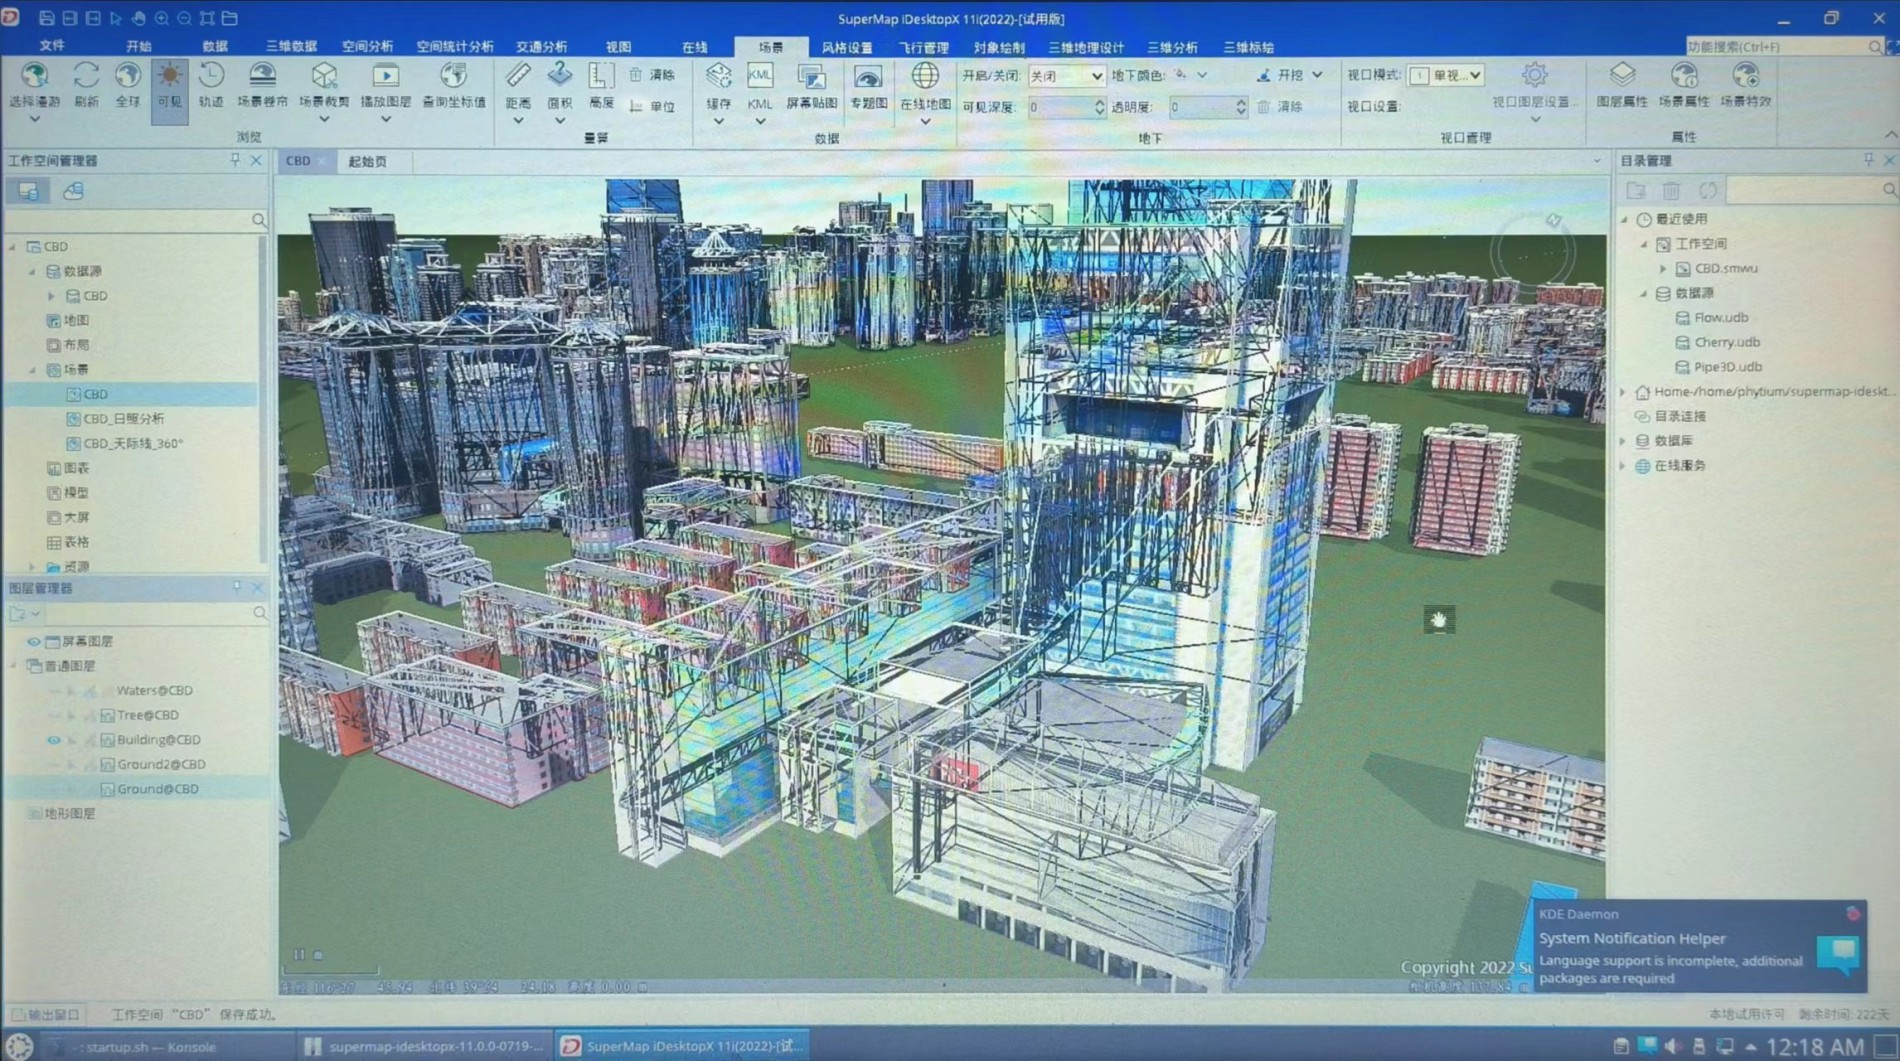Open the 文件 menu
The image size is (1900, 1061).
[x=52, y=46]
